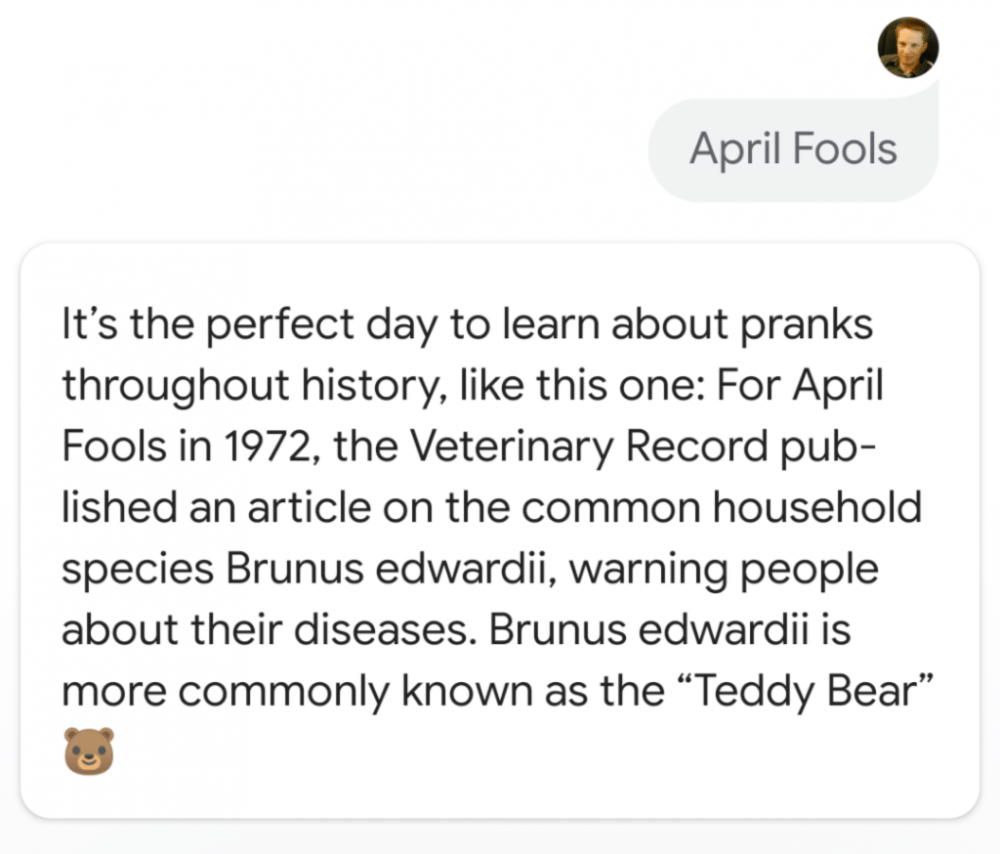Select the words 'April Fools' in the gray bubble

click(793, 148)
